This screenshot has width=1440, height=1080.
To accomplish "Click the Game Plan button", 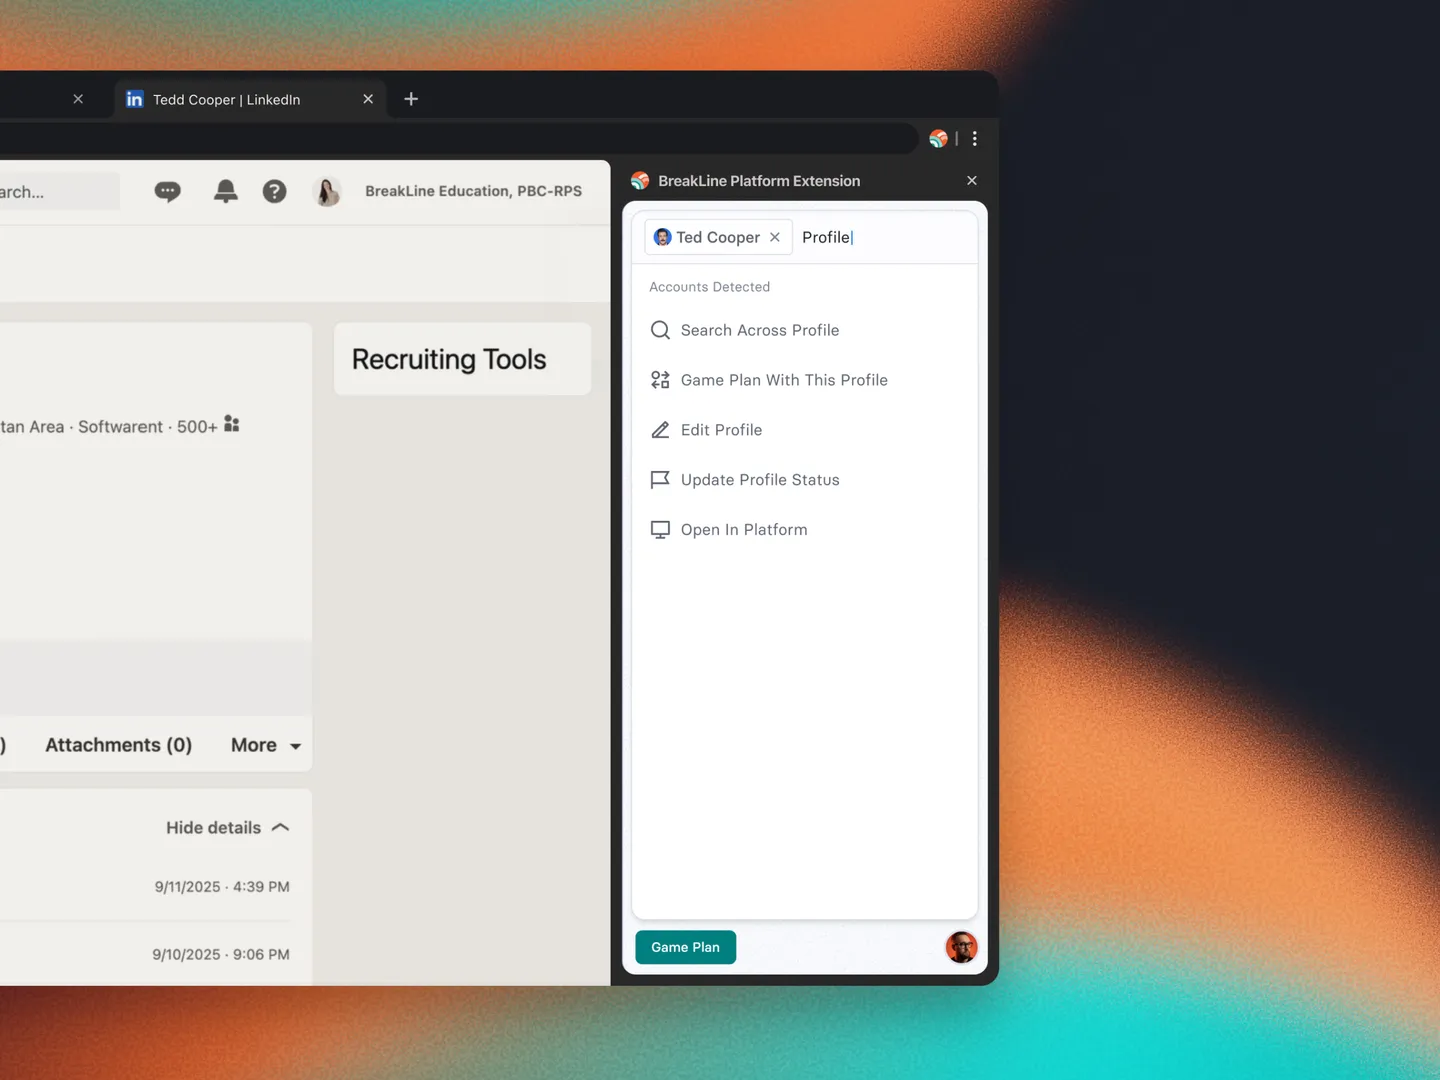I will tap(685, 947).
